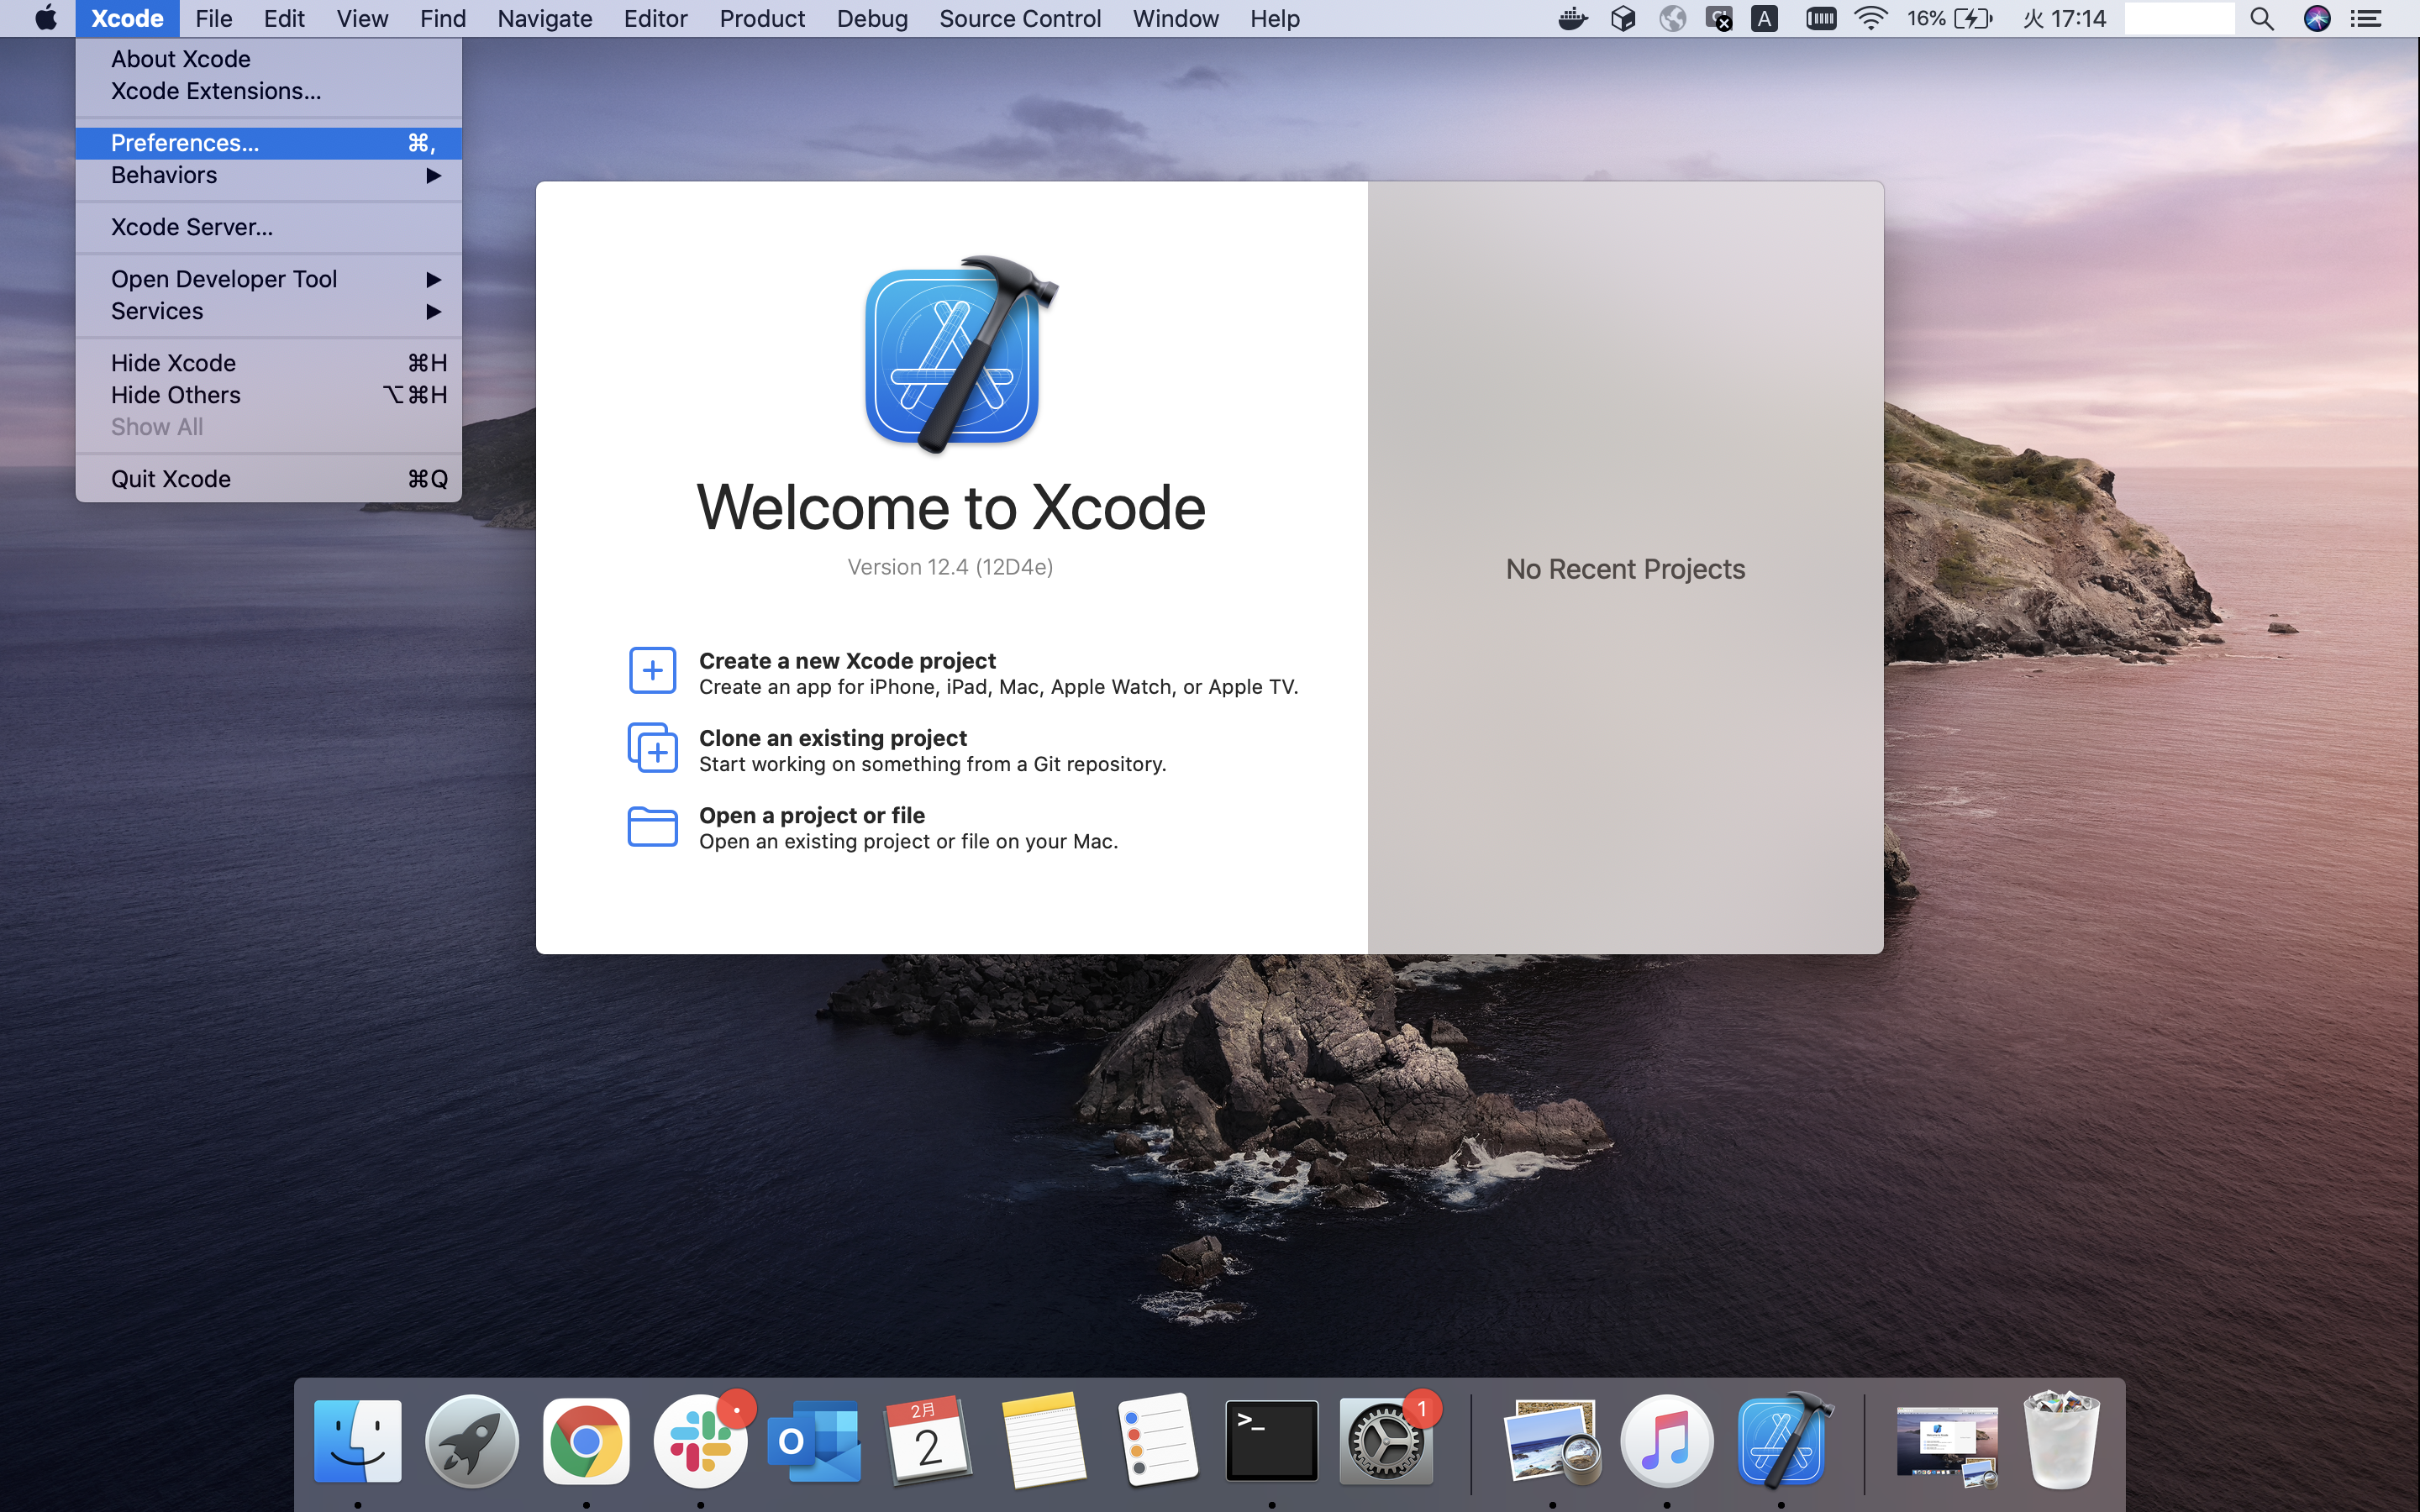Image resolution: width=2420 pixels, height=1512 pixels.
Task: Click Open a project or file
Action: click(812, 815)
